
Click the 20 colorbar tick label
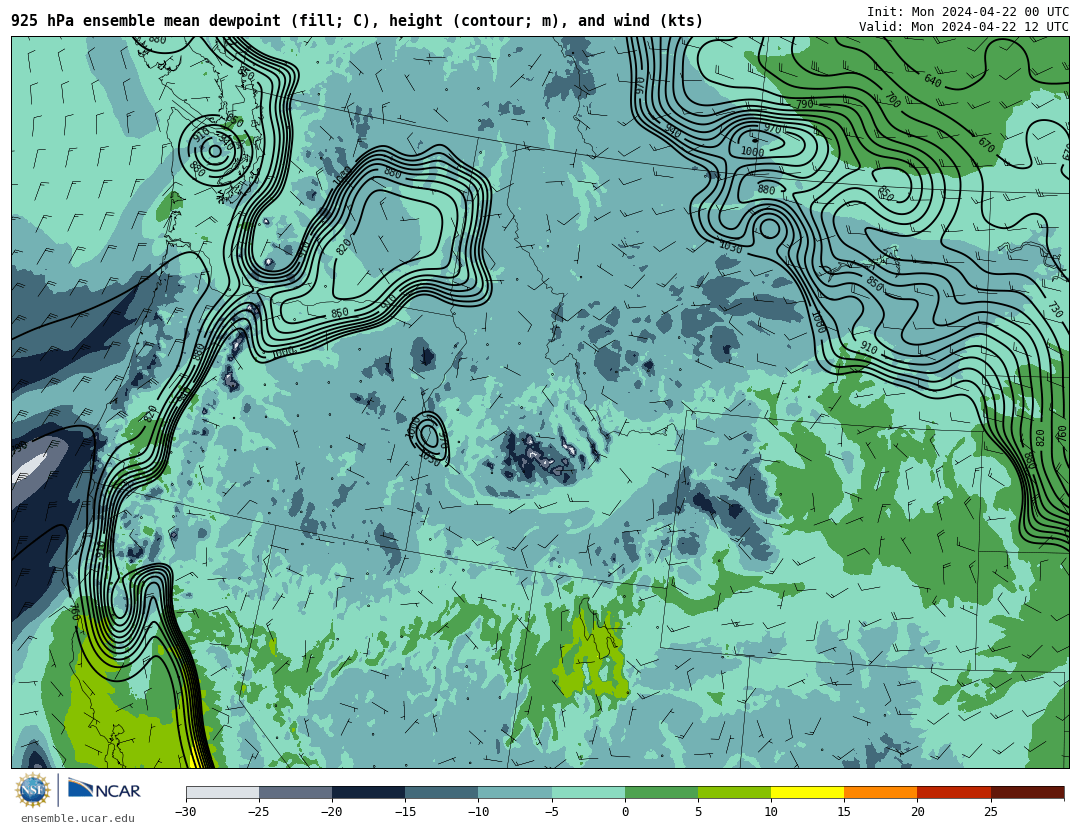[x=917, y=812]
